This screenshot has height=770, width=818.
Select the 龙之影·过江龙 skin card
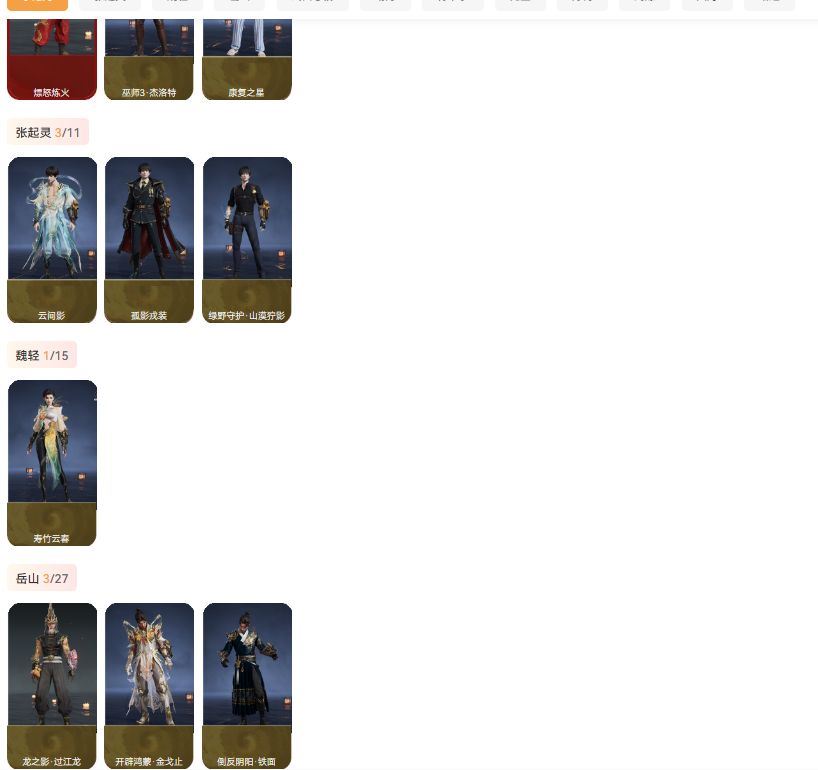tap(52, 686)
